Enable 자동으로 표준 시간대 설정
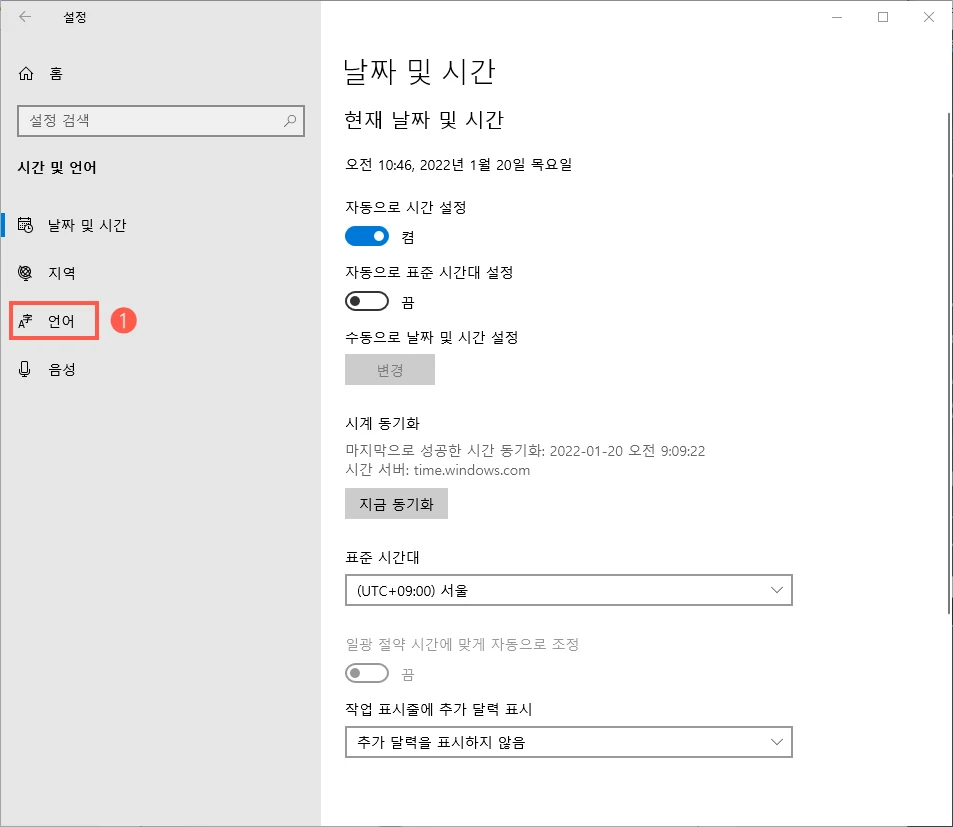 click(367, 301)
